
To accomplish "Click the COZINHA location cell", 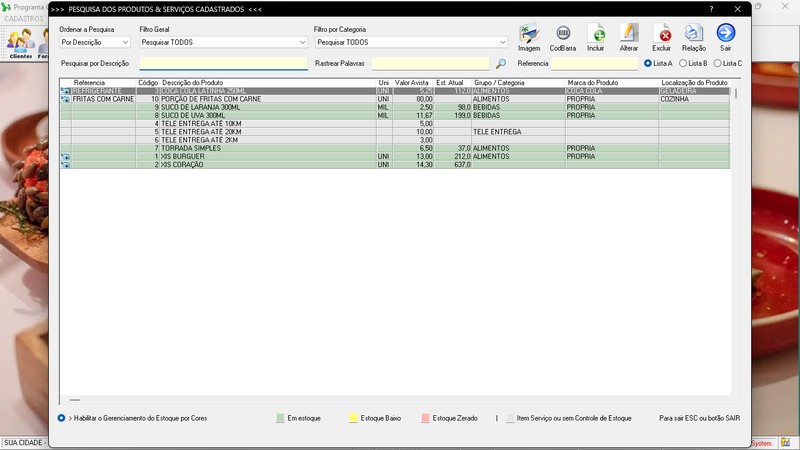I will [694, 99].
